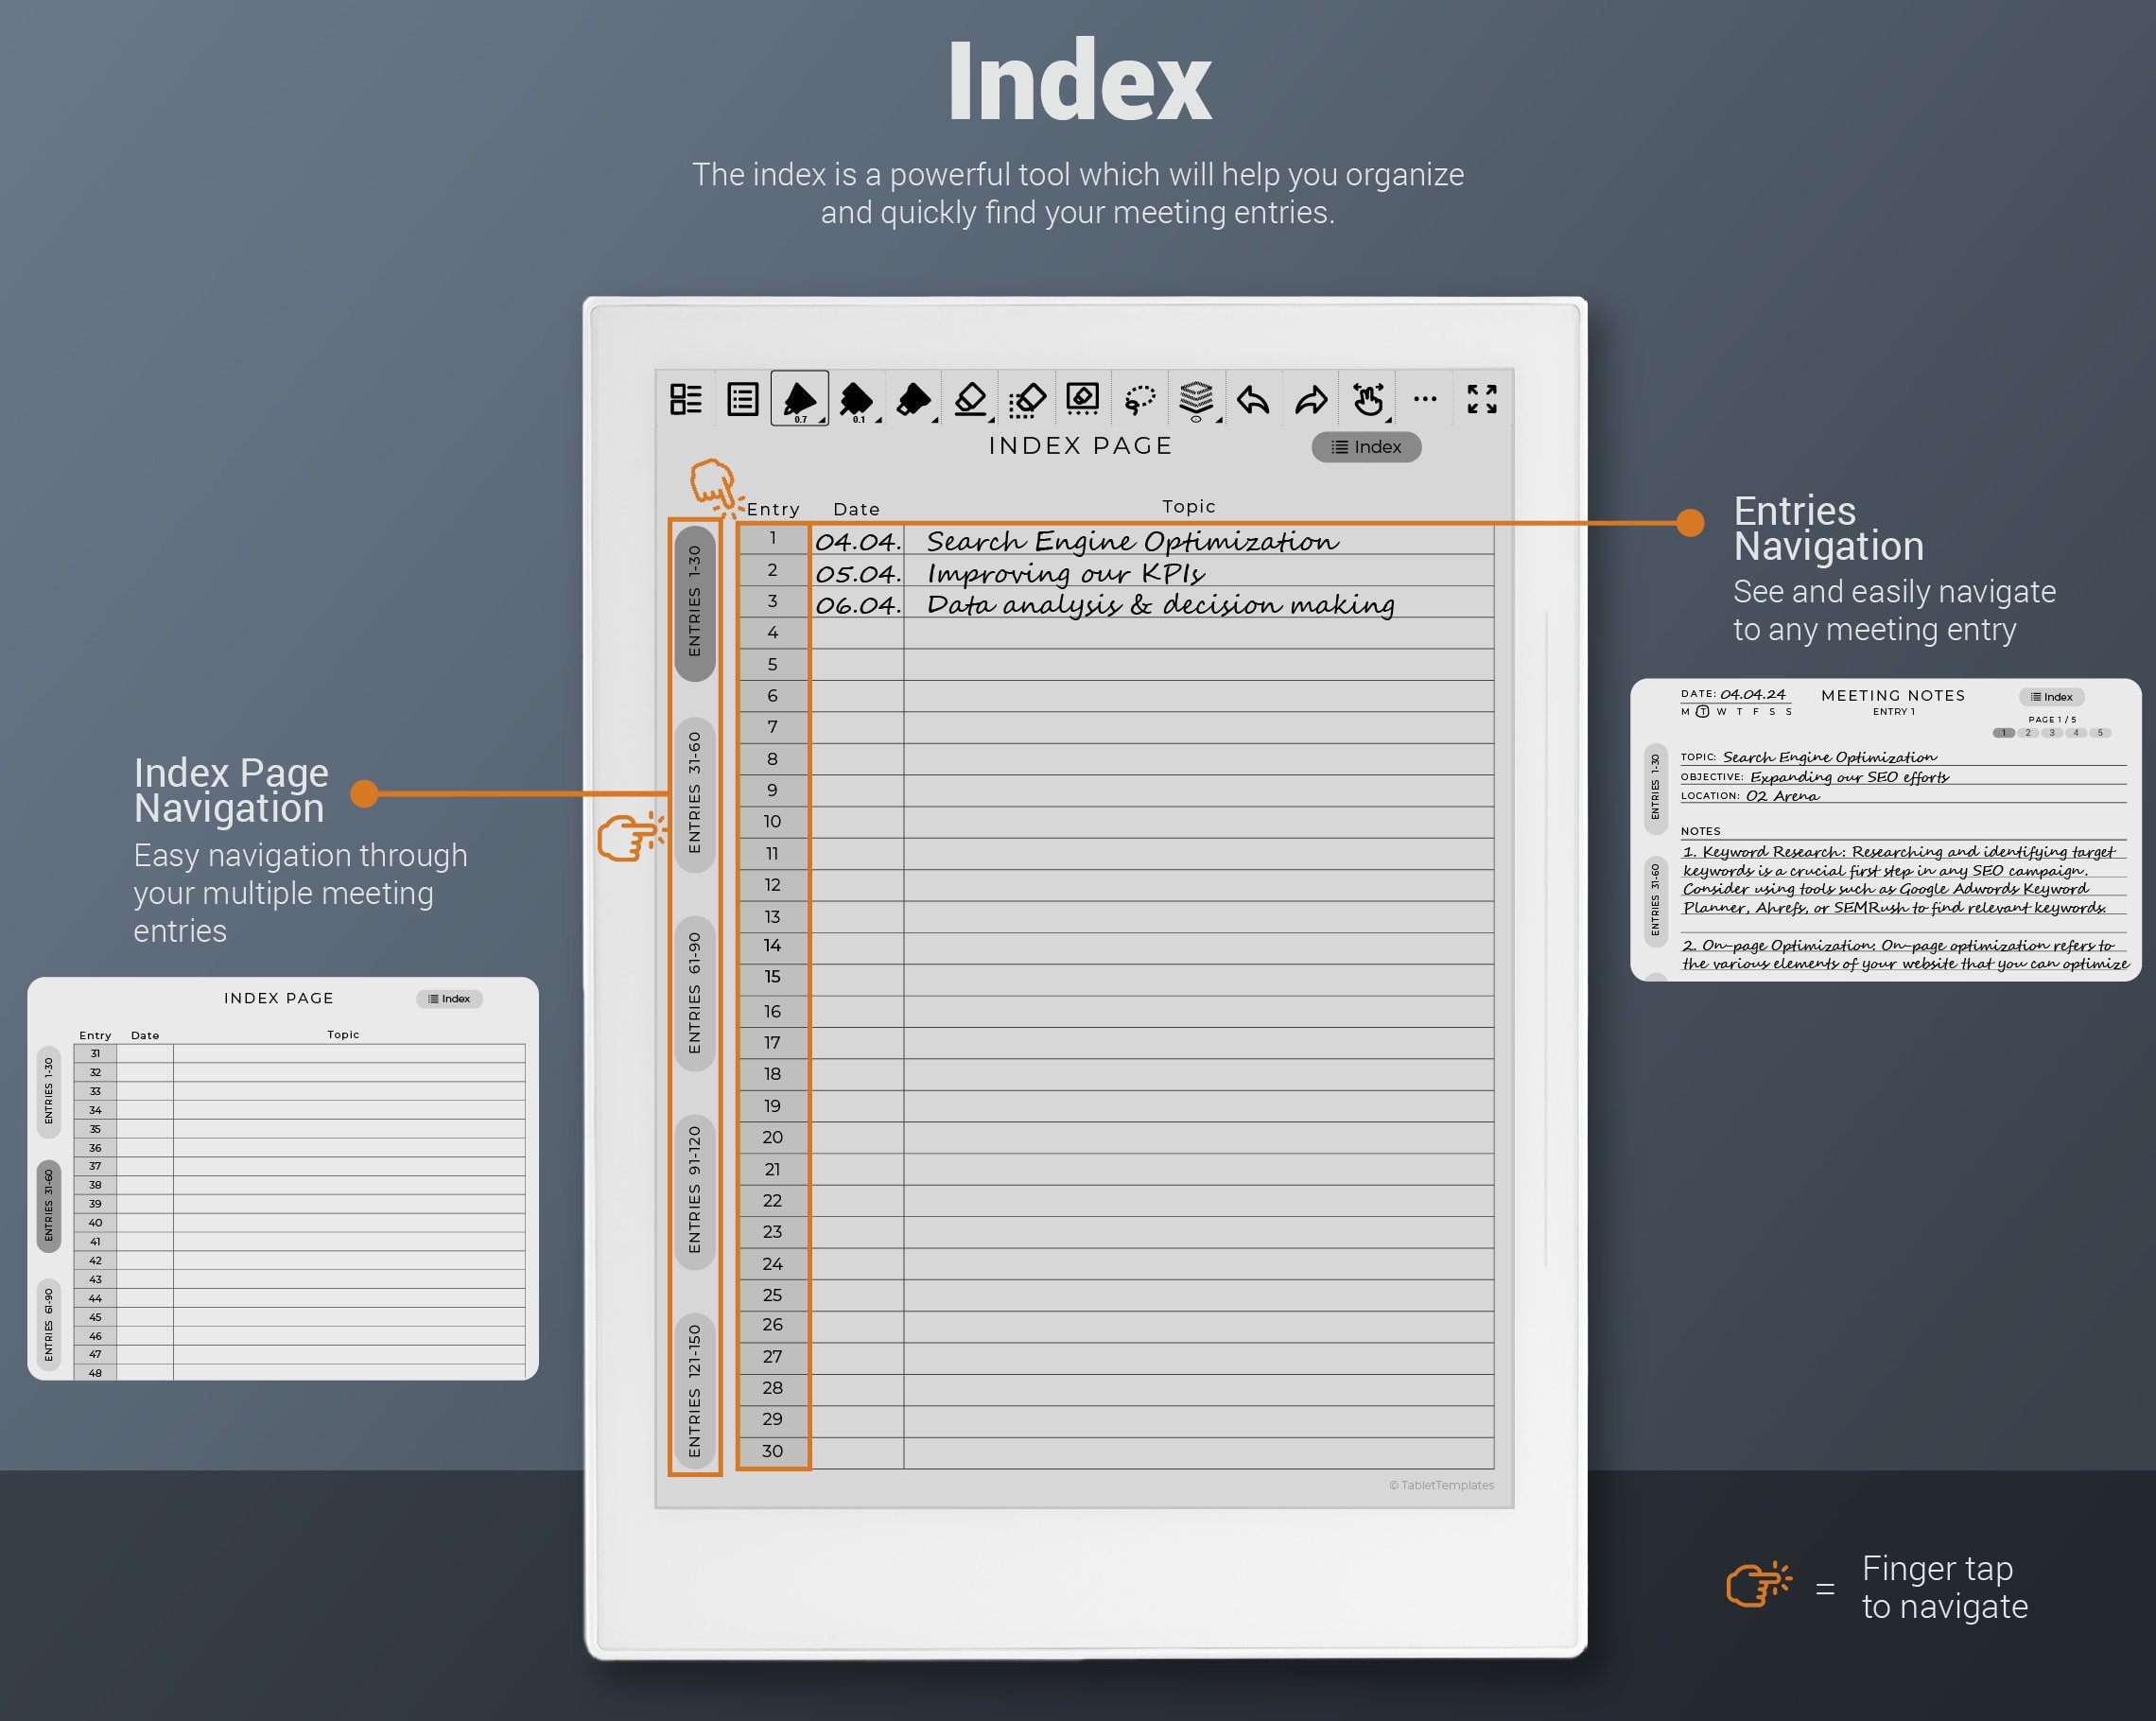
Task: Open the lasso selection tool
Action: [1141, 398]
